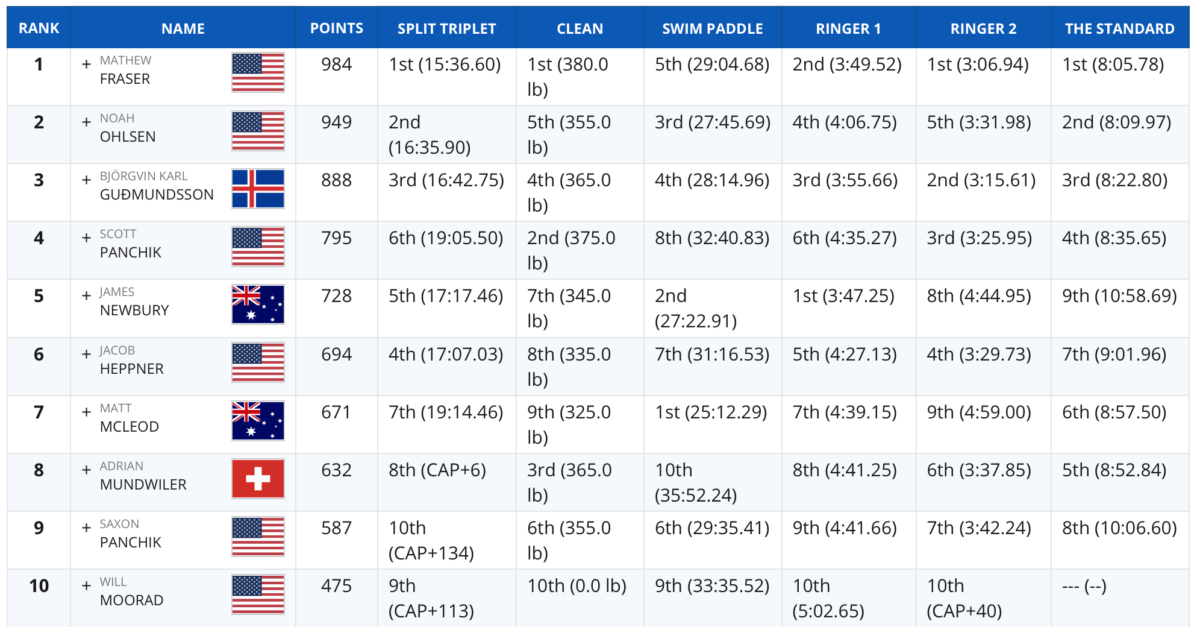Click US flag next to Mathew Fraser

[258, 73]
